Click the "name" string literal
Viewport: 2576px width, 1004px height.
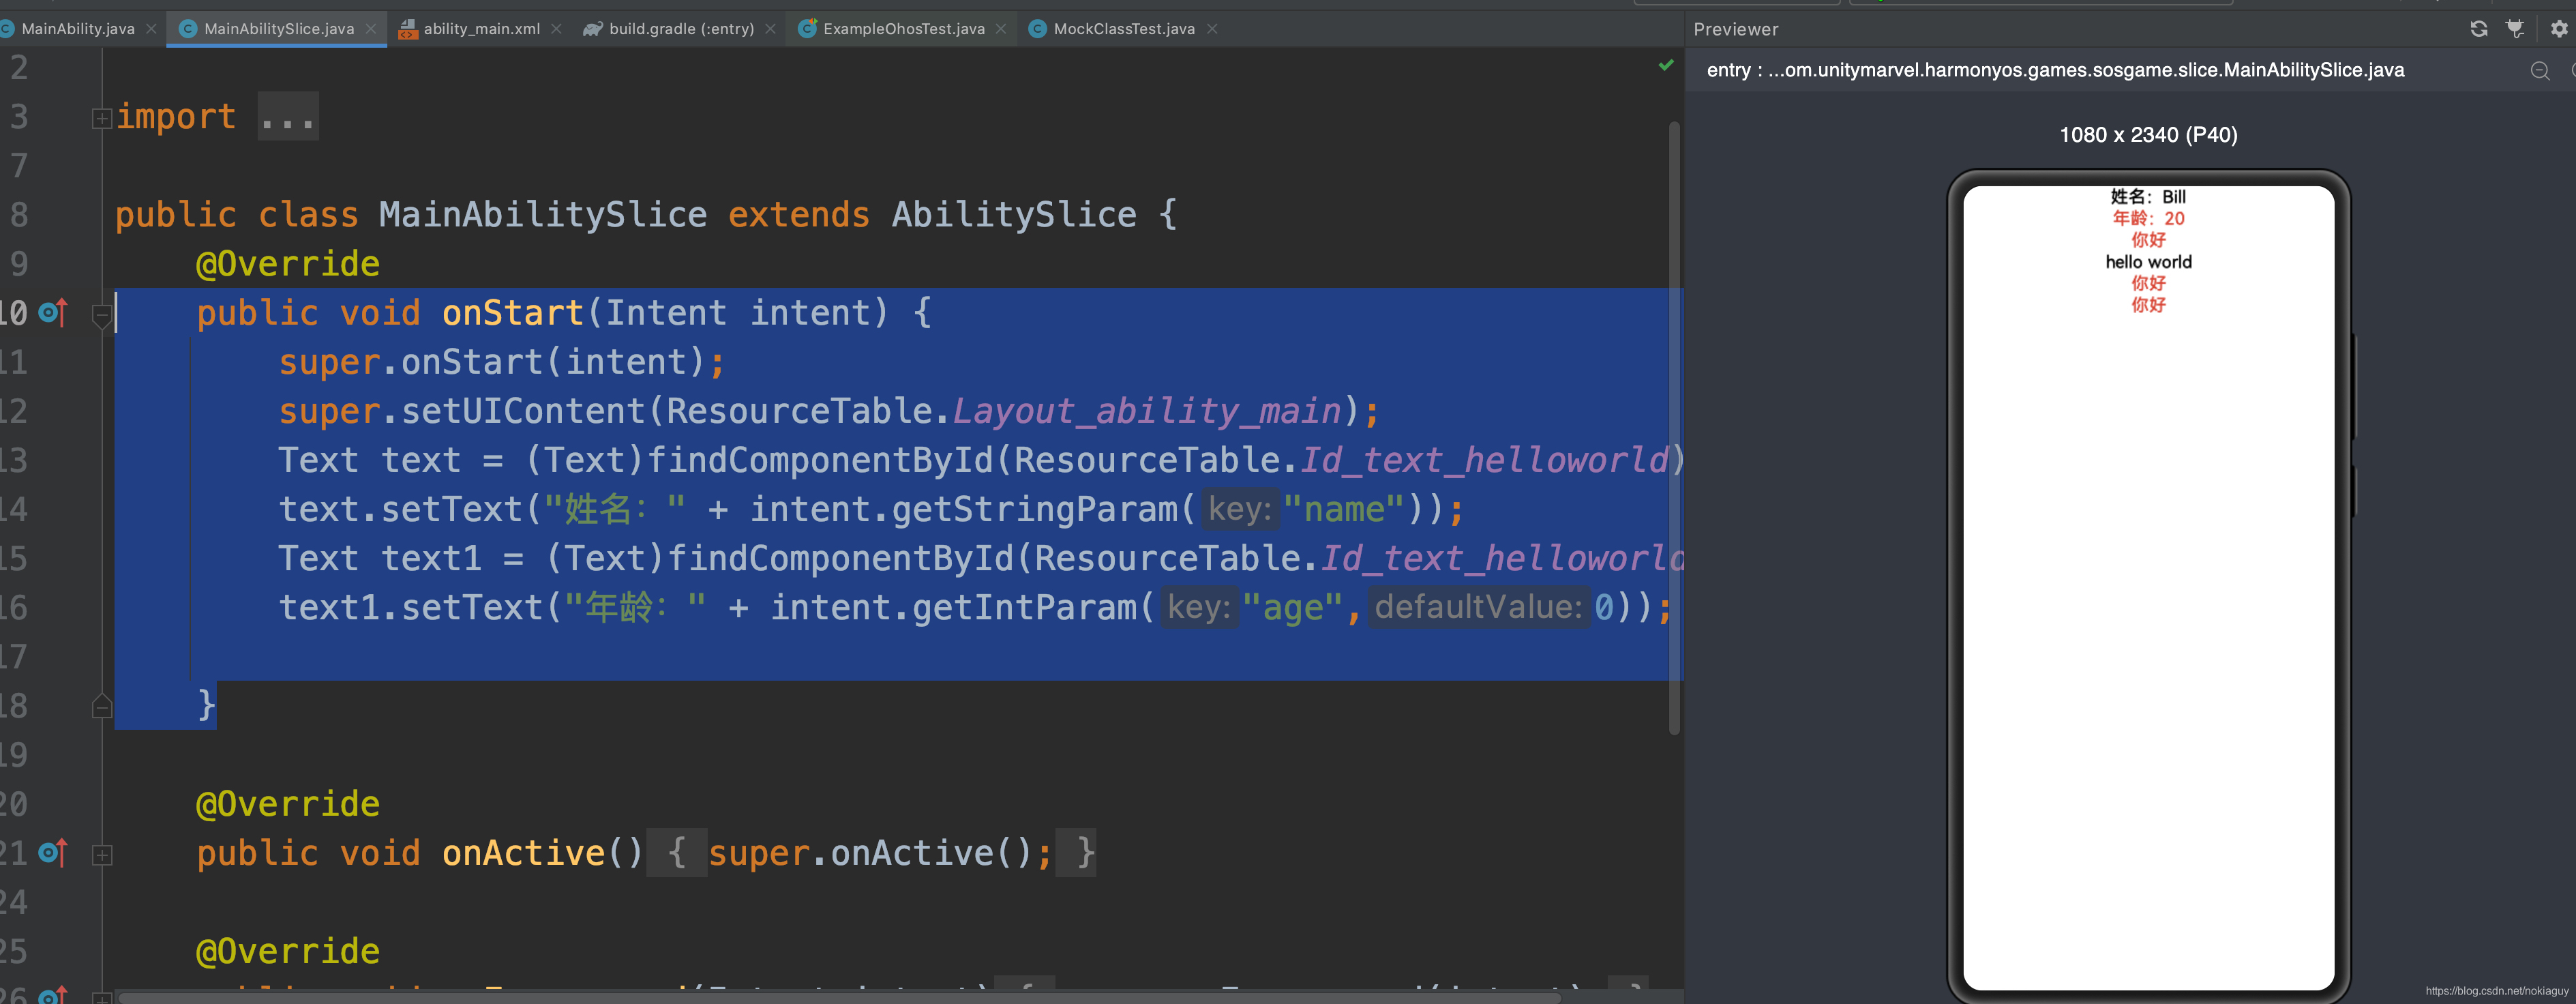(x=1345, y=509)
